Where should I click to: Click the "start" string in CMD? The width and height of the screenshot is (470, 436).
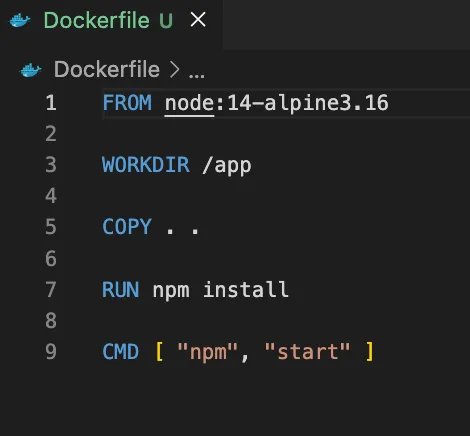tap(307, 352)
